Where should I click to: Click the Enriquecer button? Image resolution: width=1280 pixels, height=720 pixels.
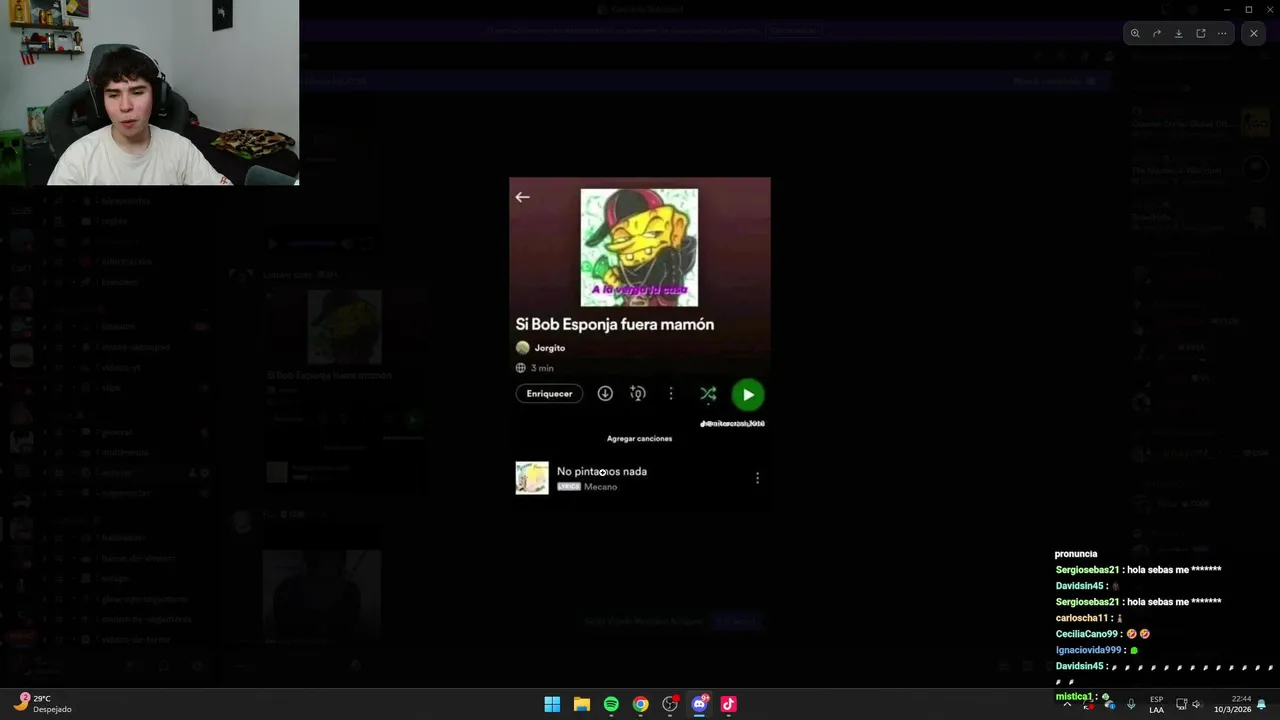tap(549, 394)
